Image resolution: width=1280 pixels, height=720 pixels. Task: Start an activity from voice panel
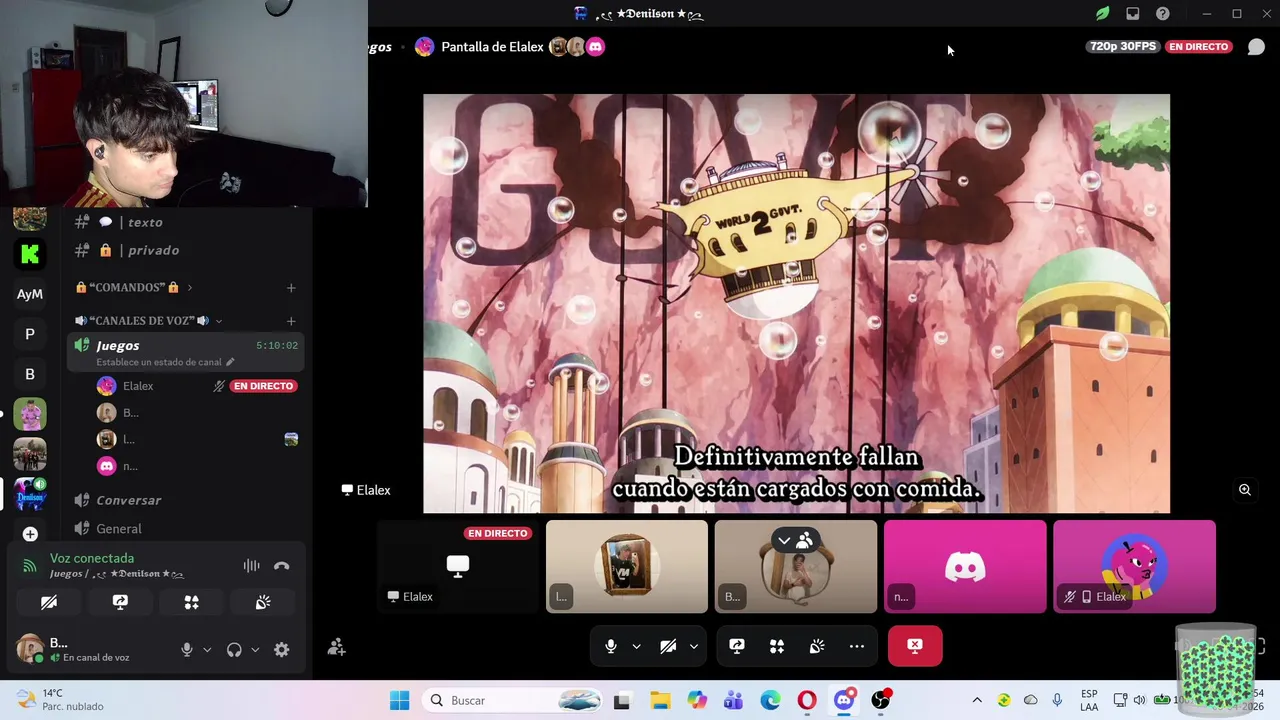(x=191, y=602)
